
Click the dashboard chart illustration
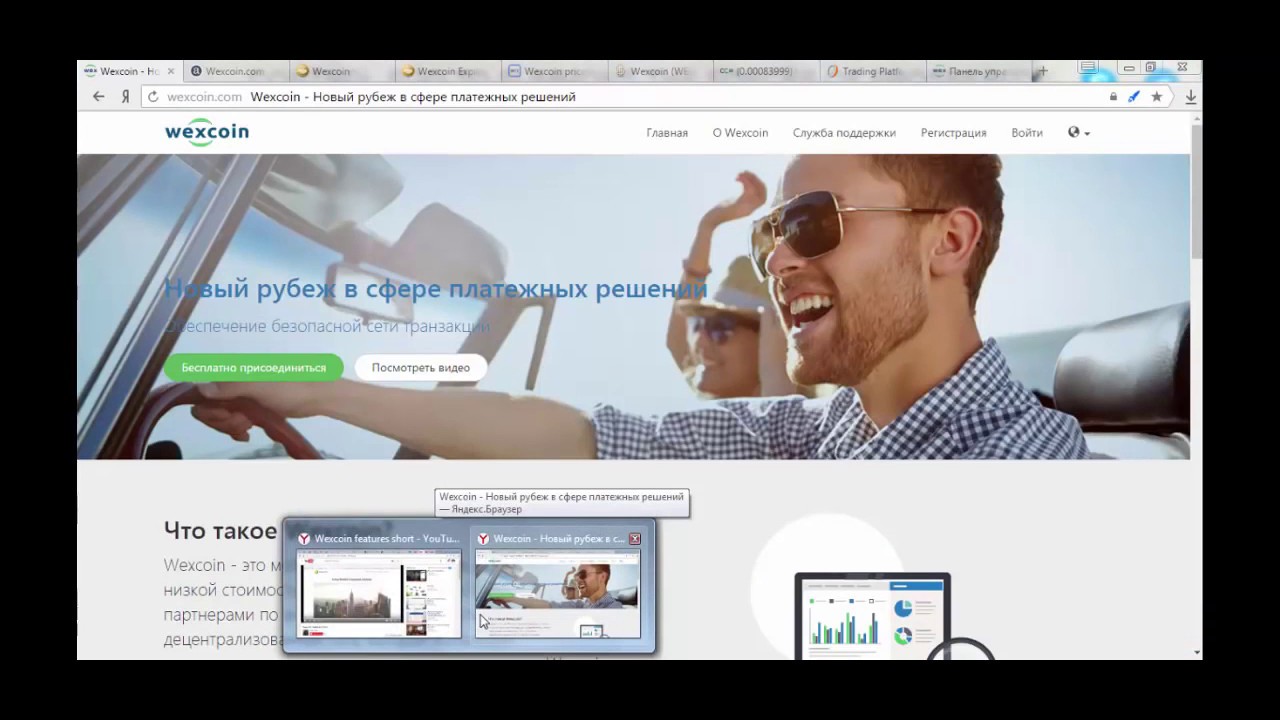pos(873,615)
